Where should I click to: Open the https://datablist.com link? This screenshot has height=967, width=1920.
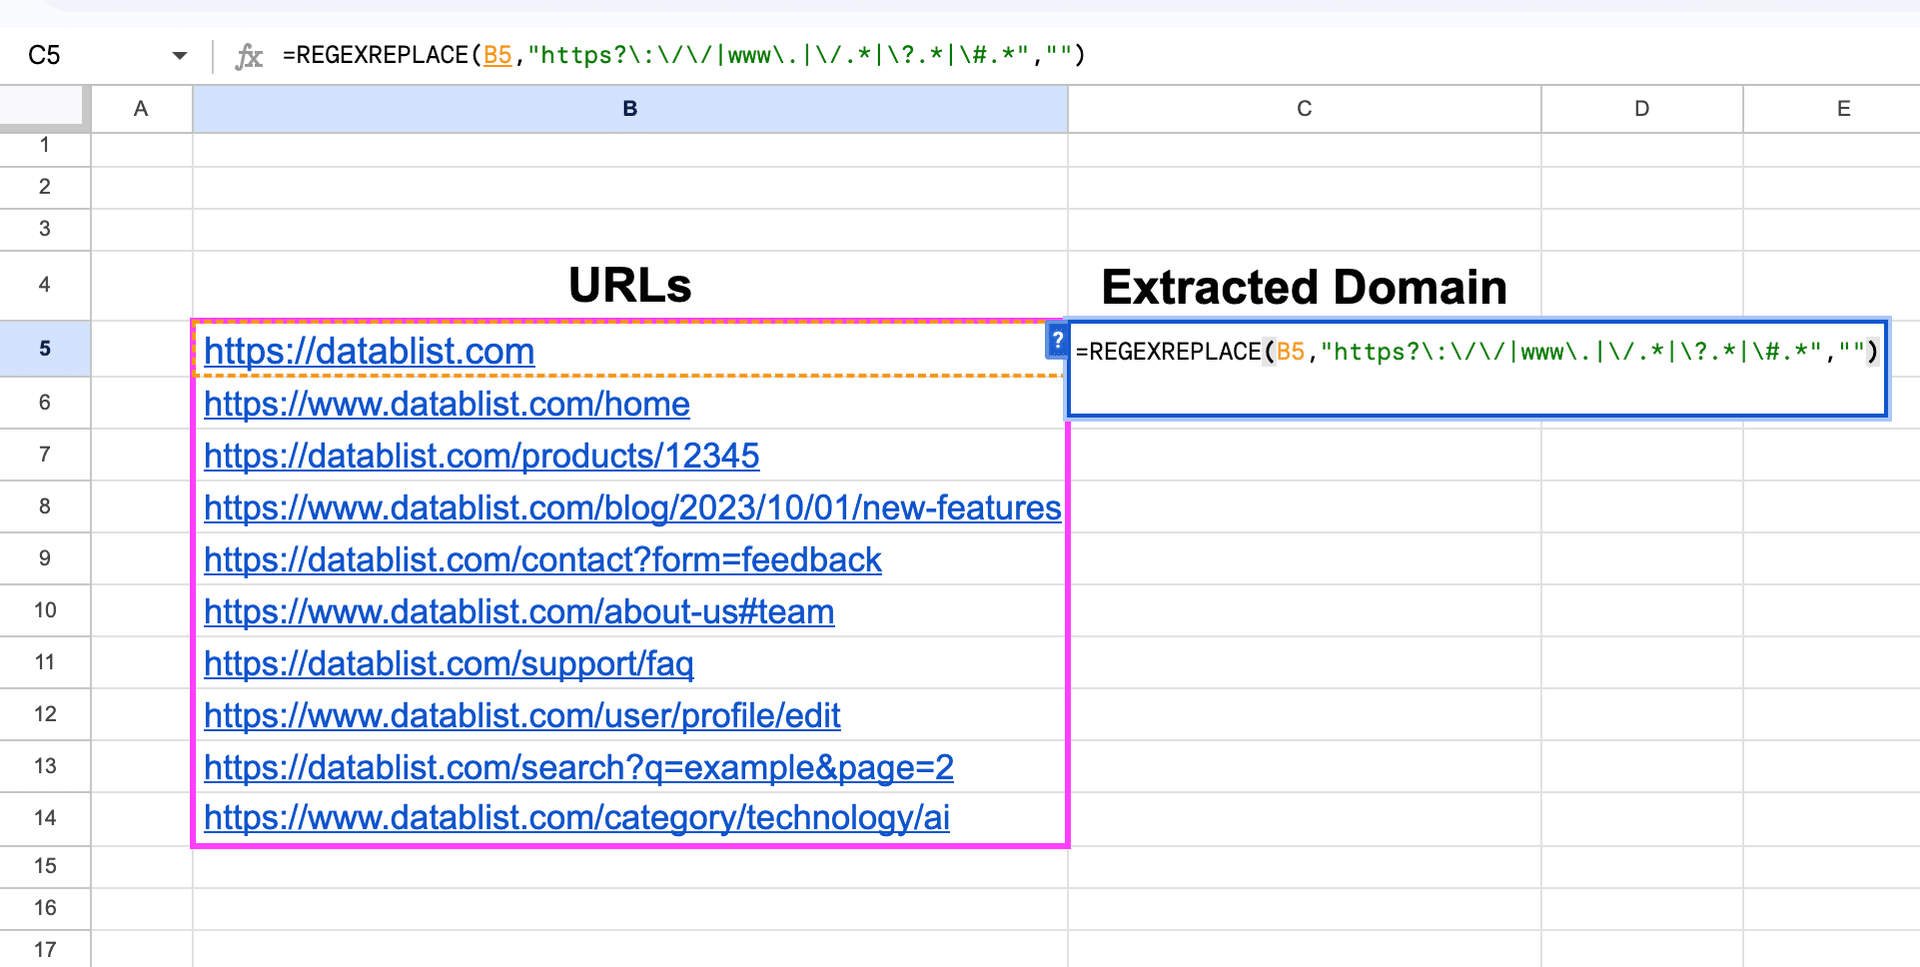[368, 351]
